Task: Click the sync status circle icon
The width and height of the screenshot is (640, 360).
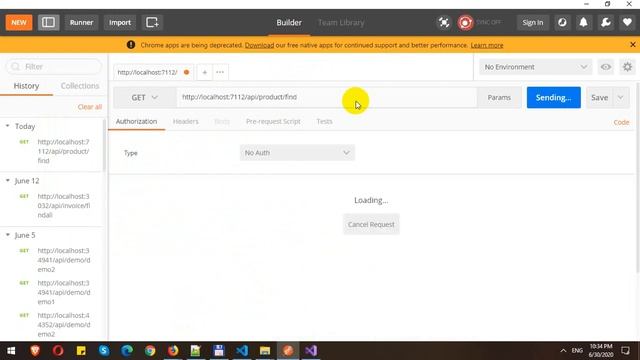Action: coord(465,22)
